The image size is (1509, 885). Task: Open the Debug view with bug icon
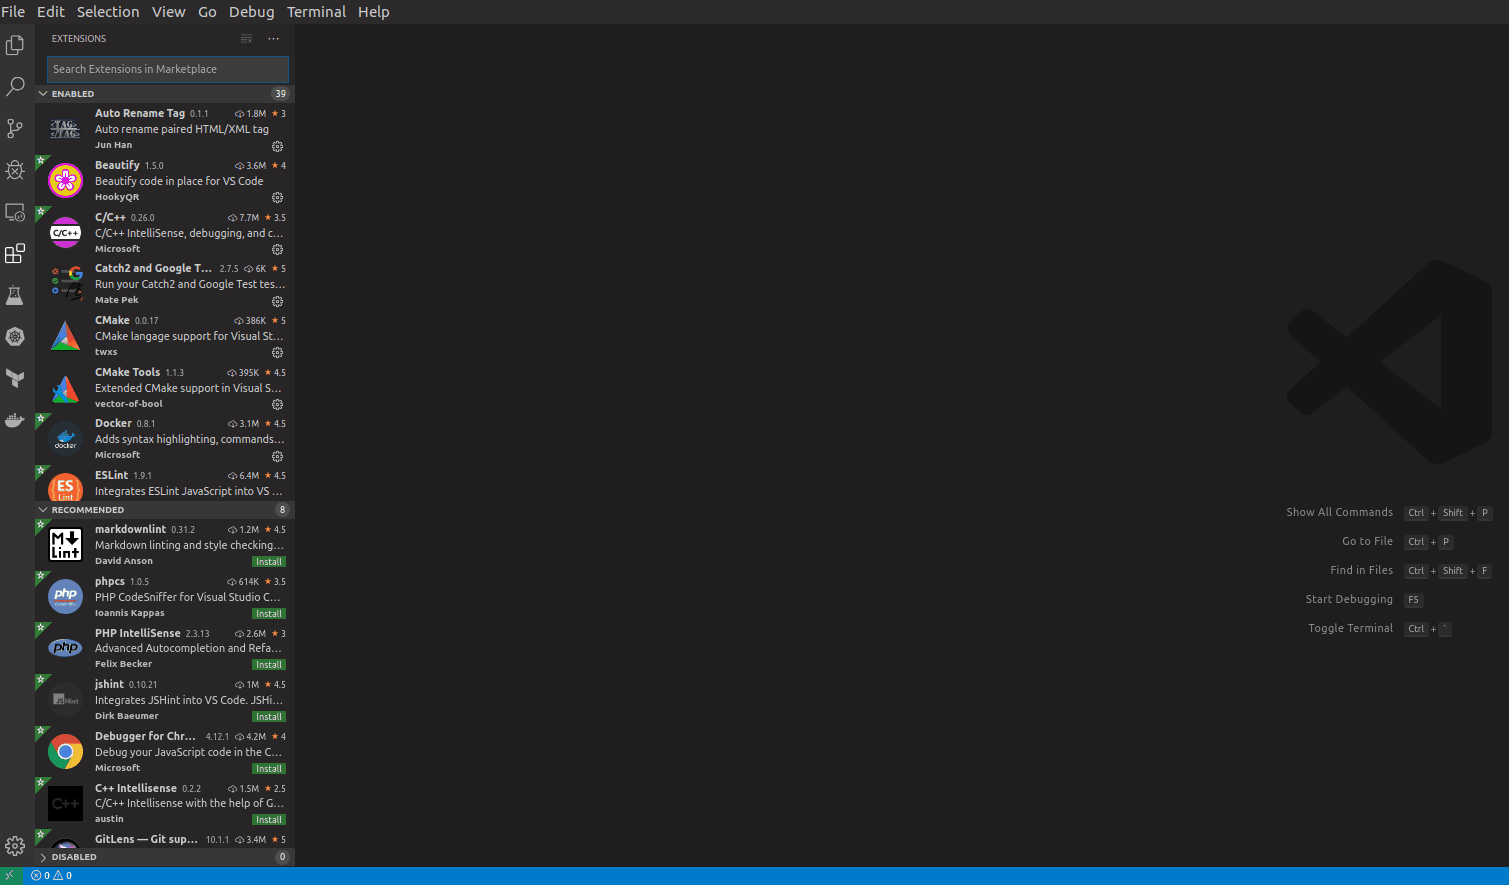pyautogui.click(x=15, y=170)
